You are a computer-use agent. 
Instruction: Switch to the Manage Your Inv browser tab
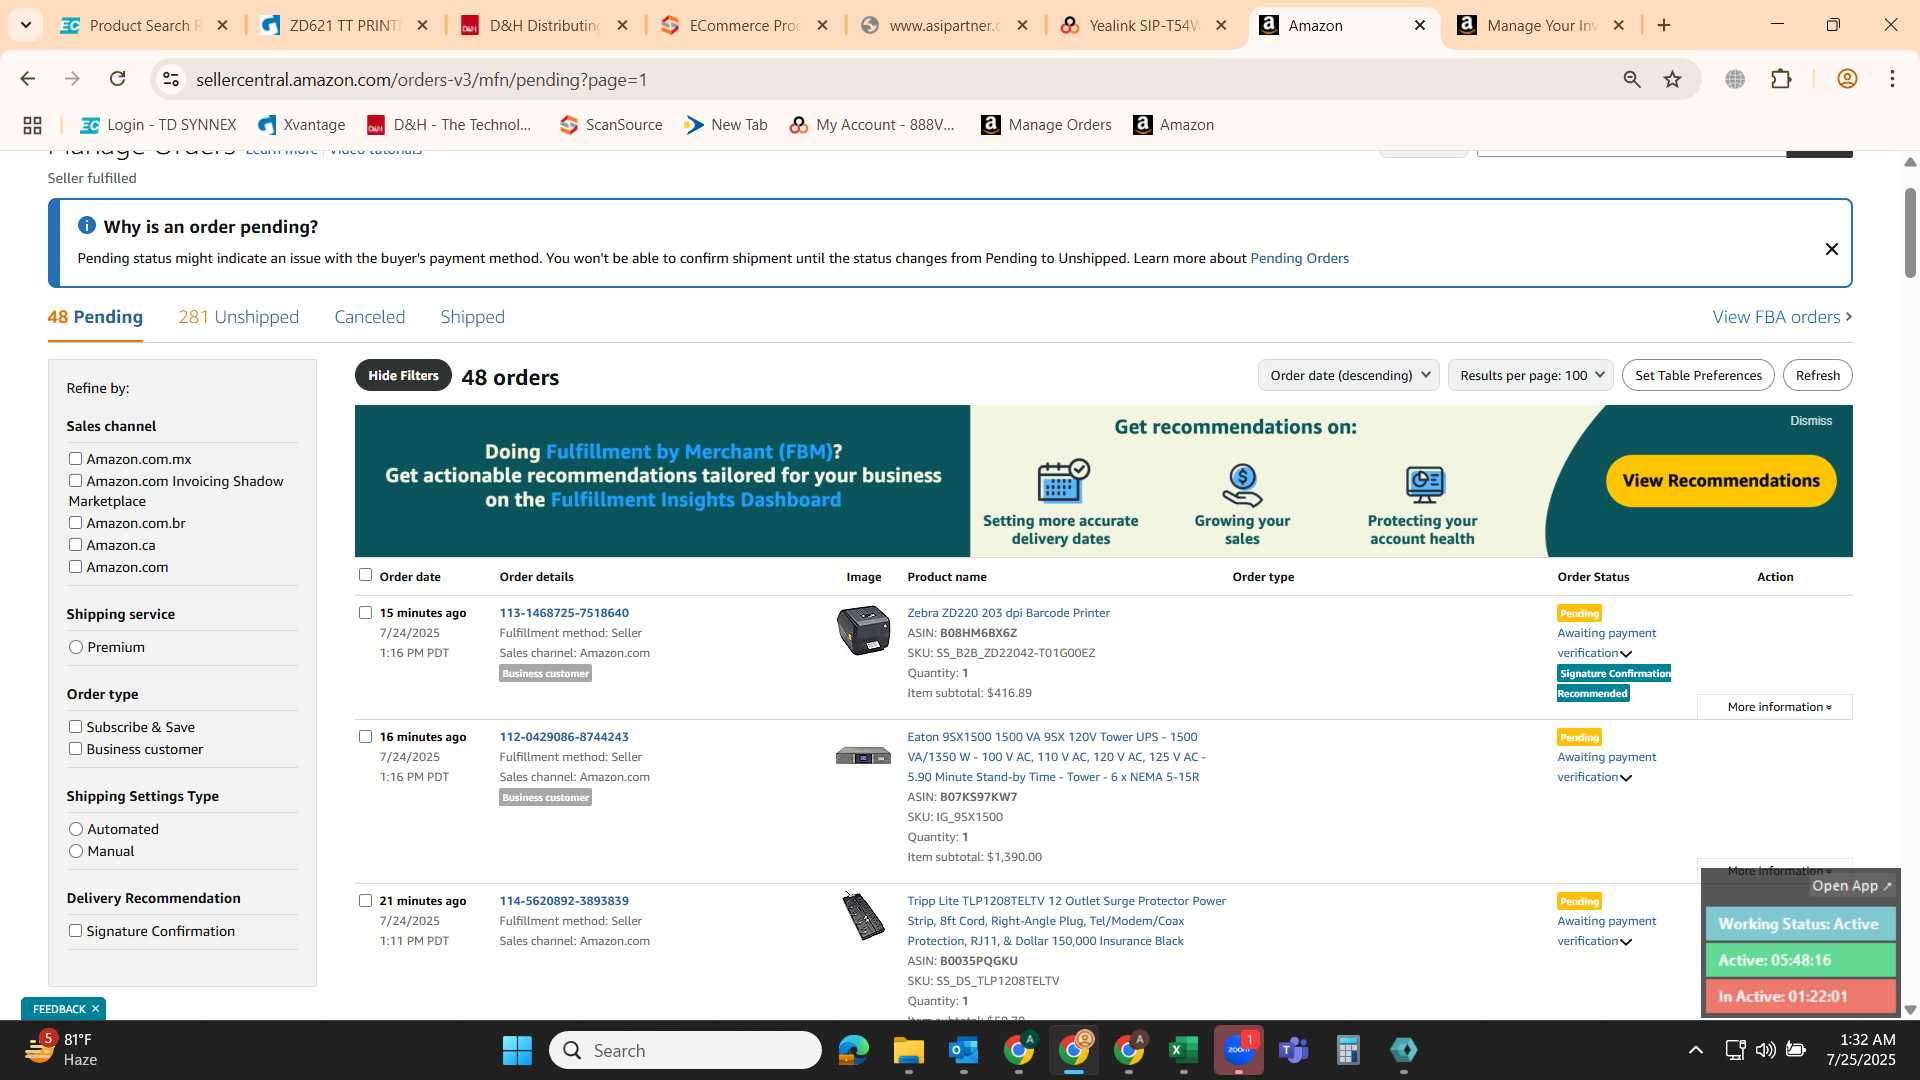coord(1541,25)
